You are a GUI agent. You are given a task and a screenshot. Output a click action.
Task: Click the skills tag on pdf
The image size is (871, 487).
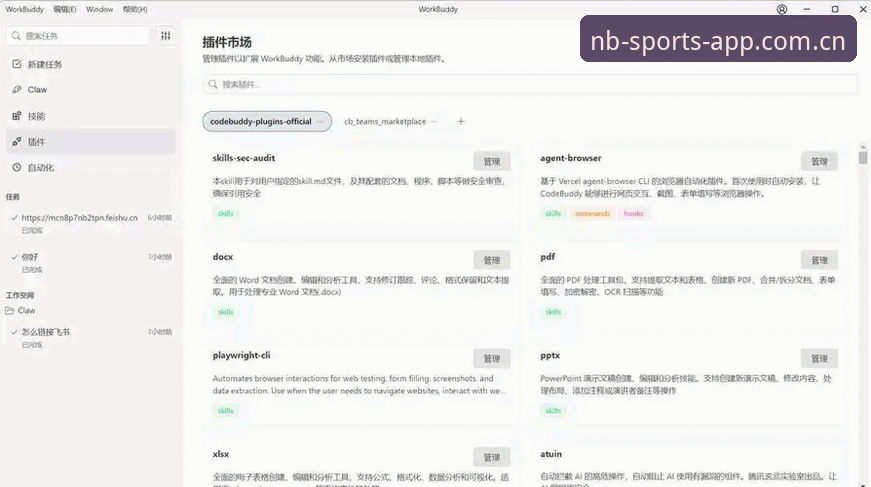[553, 312]
